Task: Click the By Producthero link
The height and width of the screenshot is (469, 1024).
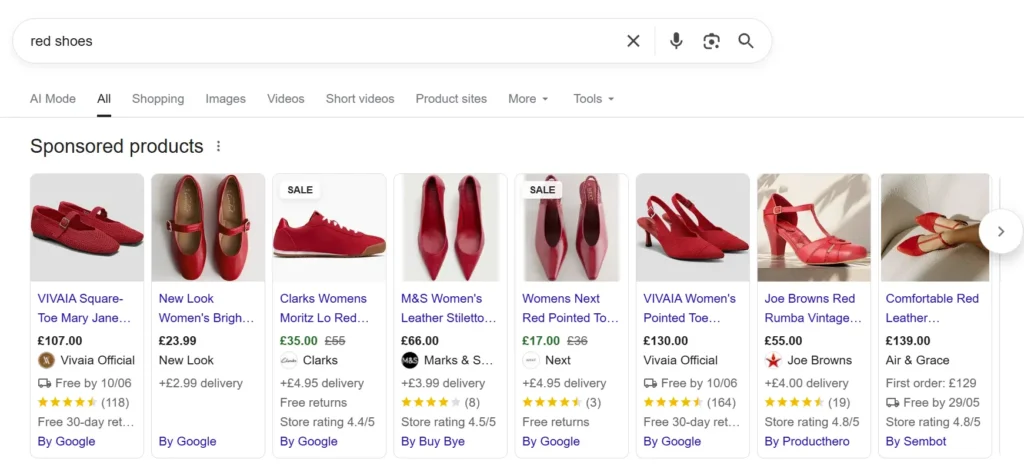Action: 807,442
